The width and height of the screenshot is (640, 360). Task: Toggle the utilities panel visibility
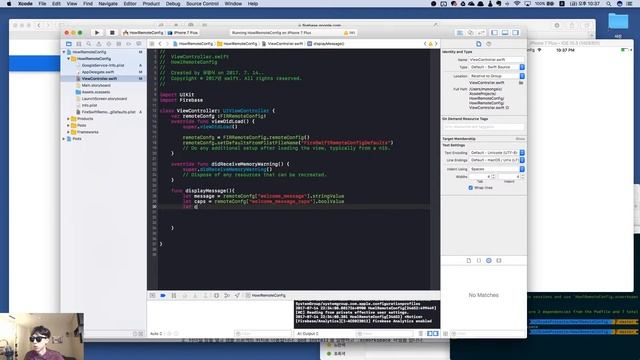[516, 33]
